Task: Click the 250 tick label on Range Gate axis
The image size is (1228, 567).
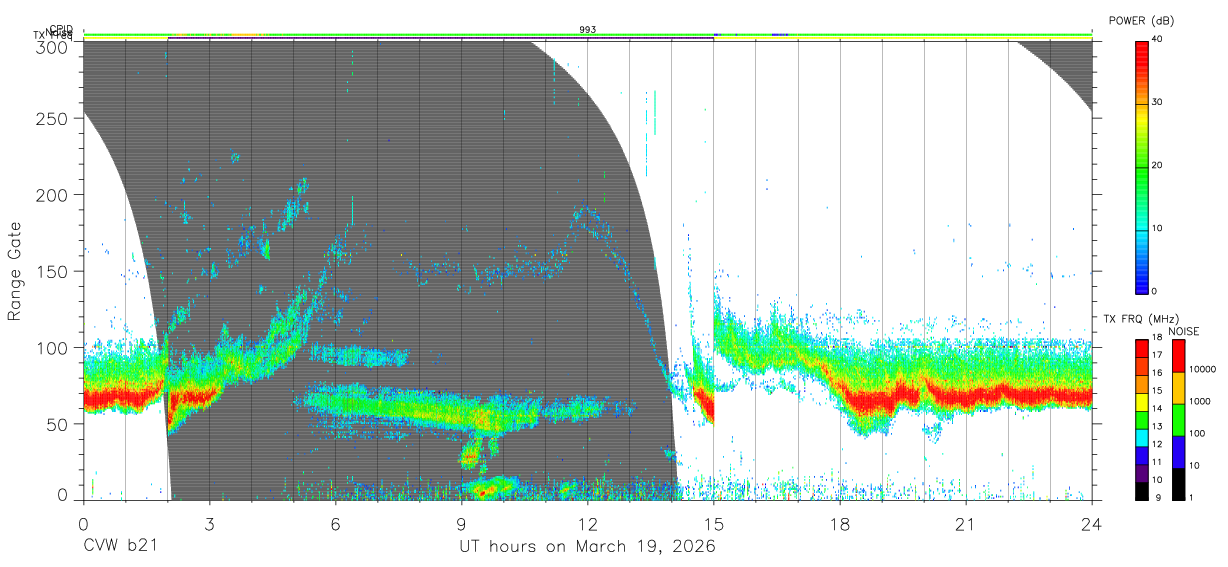Action: (x=53, y=118)
